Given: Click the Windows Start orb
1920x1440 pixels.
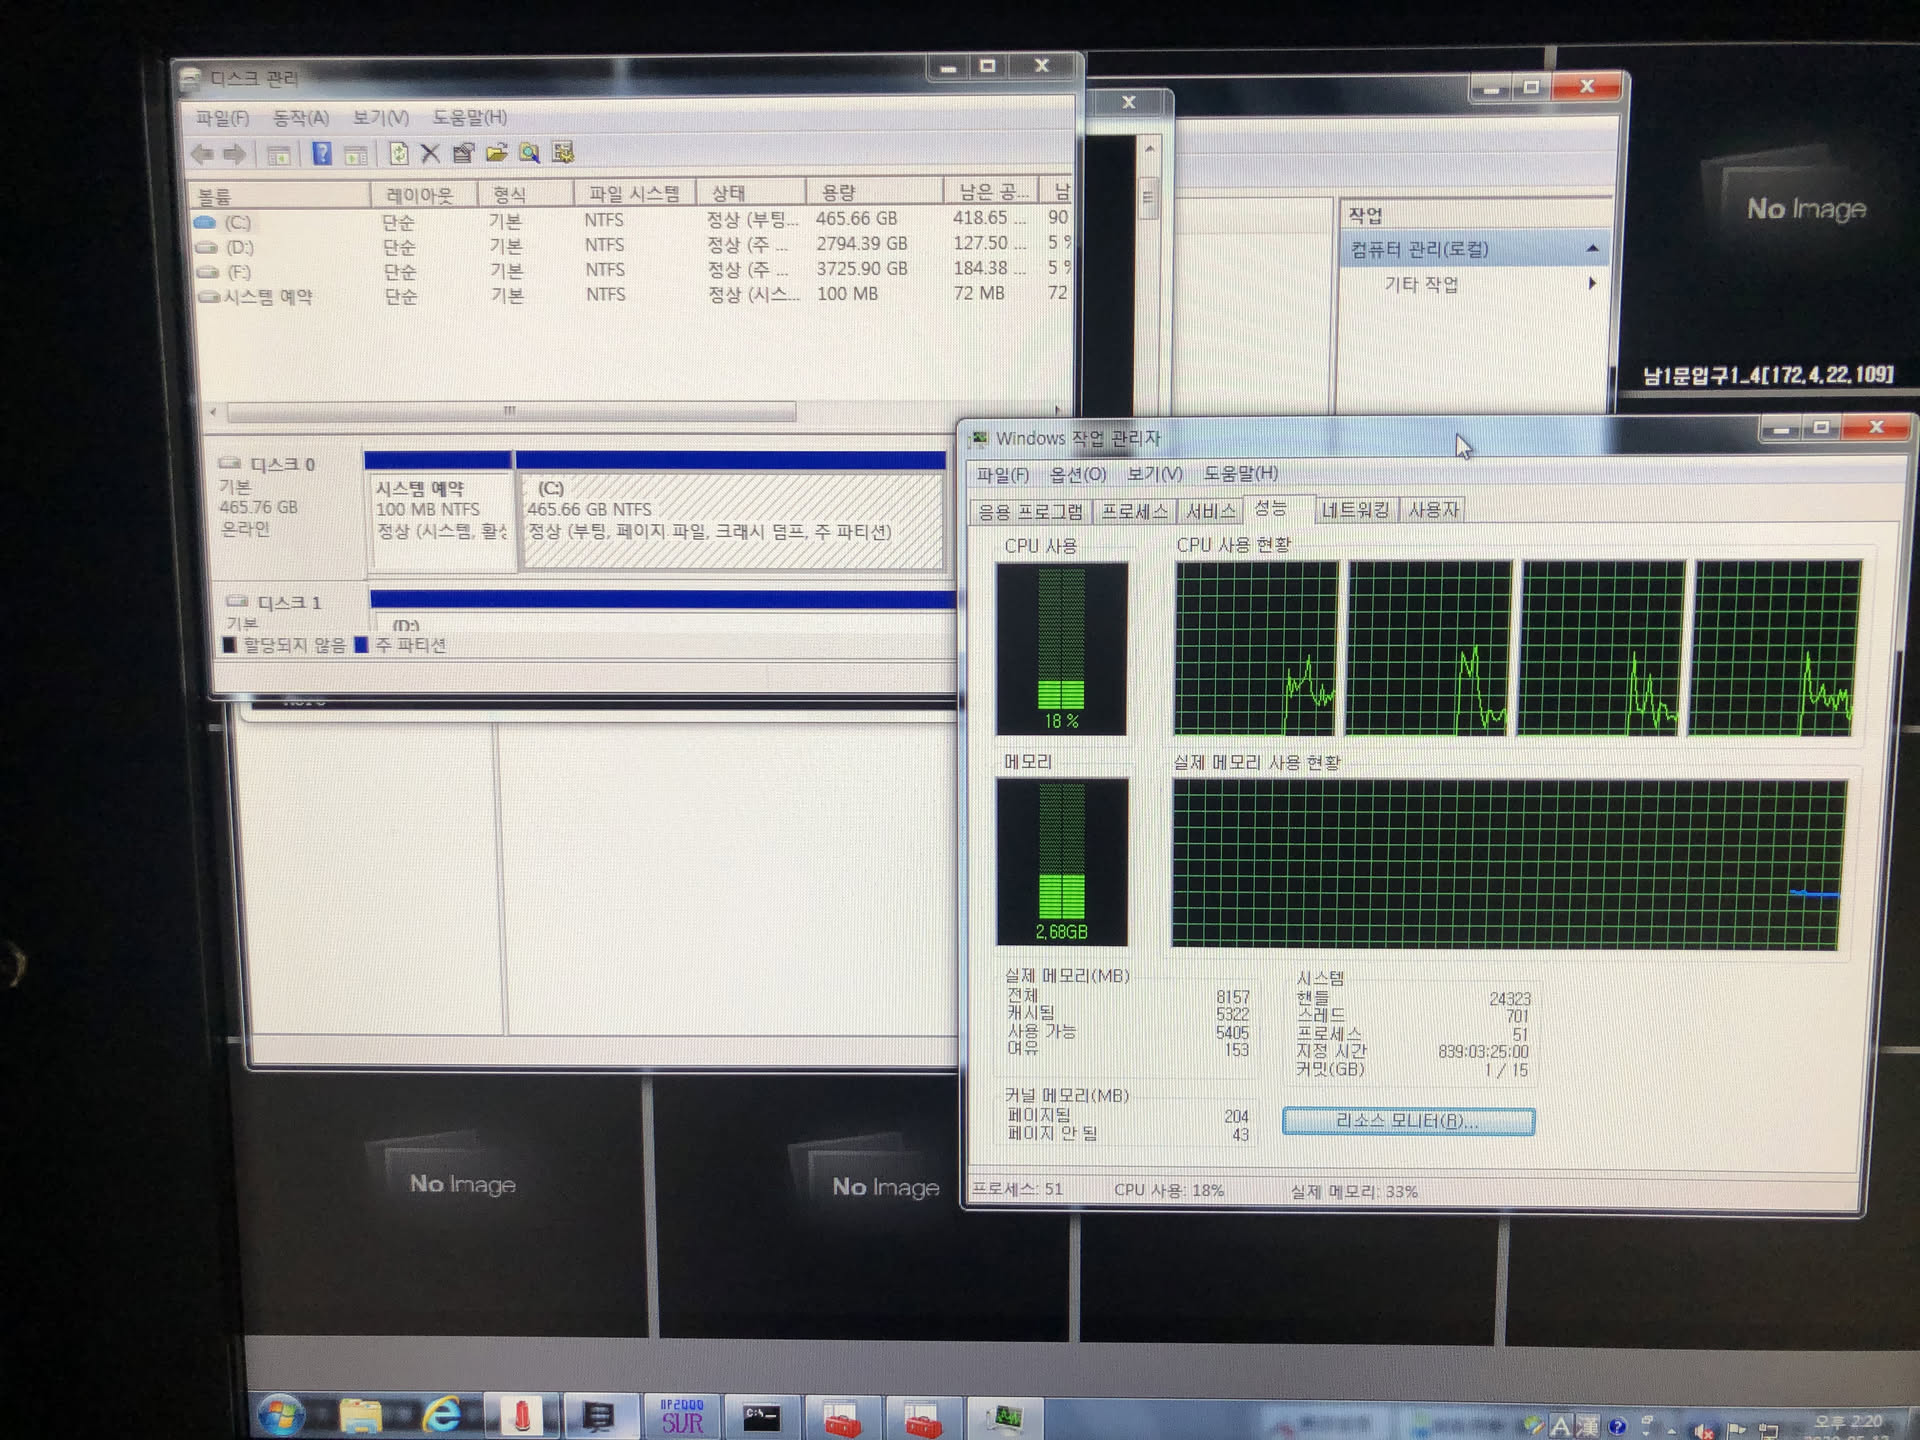Looking at the screenshot, I should (x=281, y=1416).
